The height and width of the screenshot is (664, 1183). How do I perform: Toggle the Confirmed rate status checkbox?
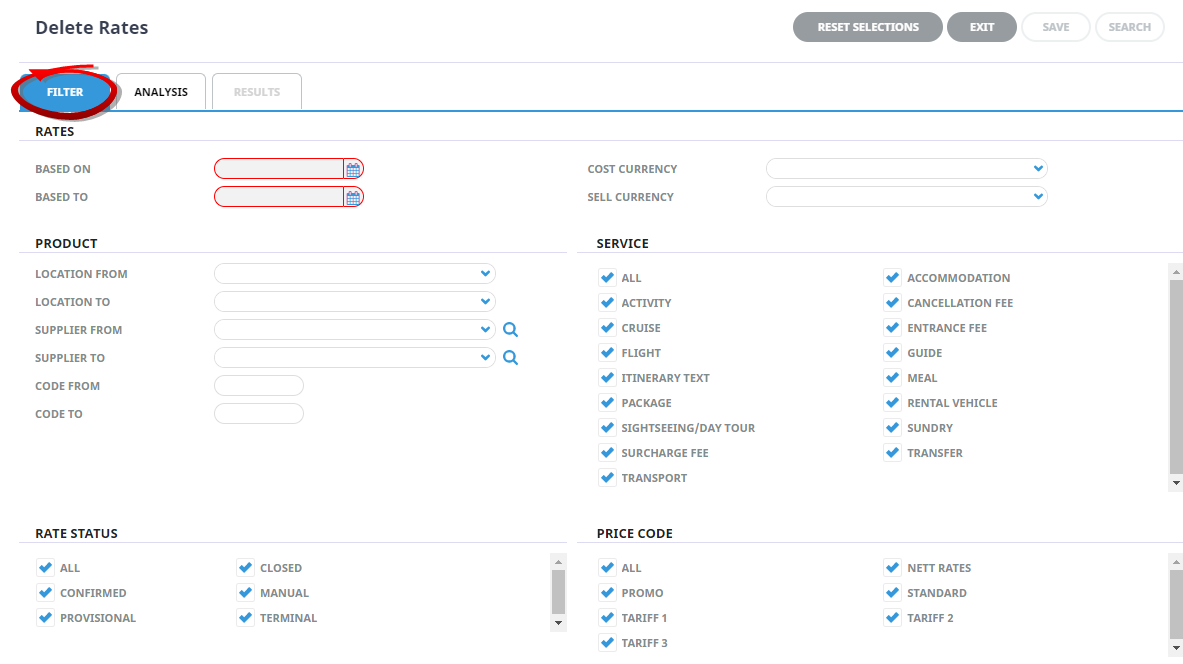(x=45, y=593)
